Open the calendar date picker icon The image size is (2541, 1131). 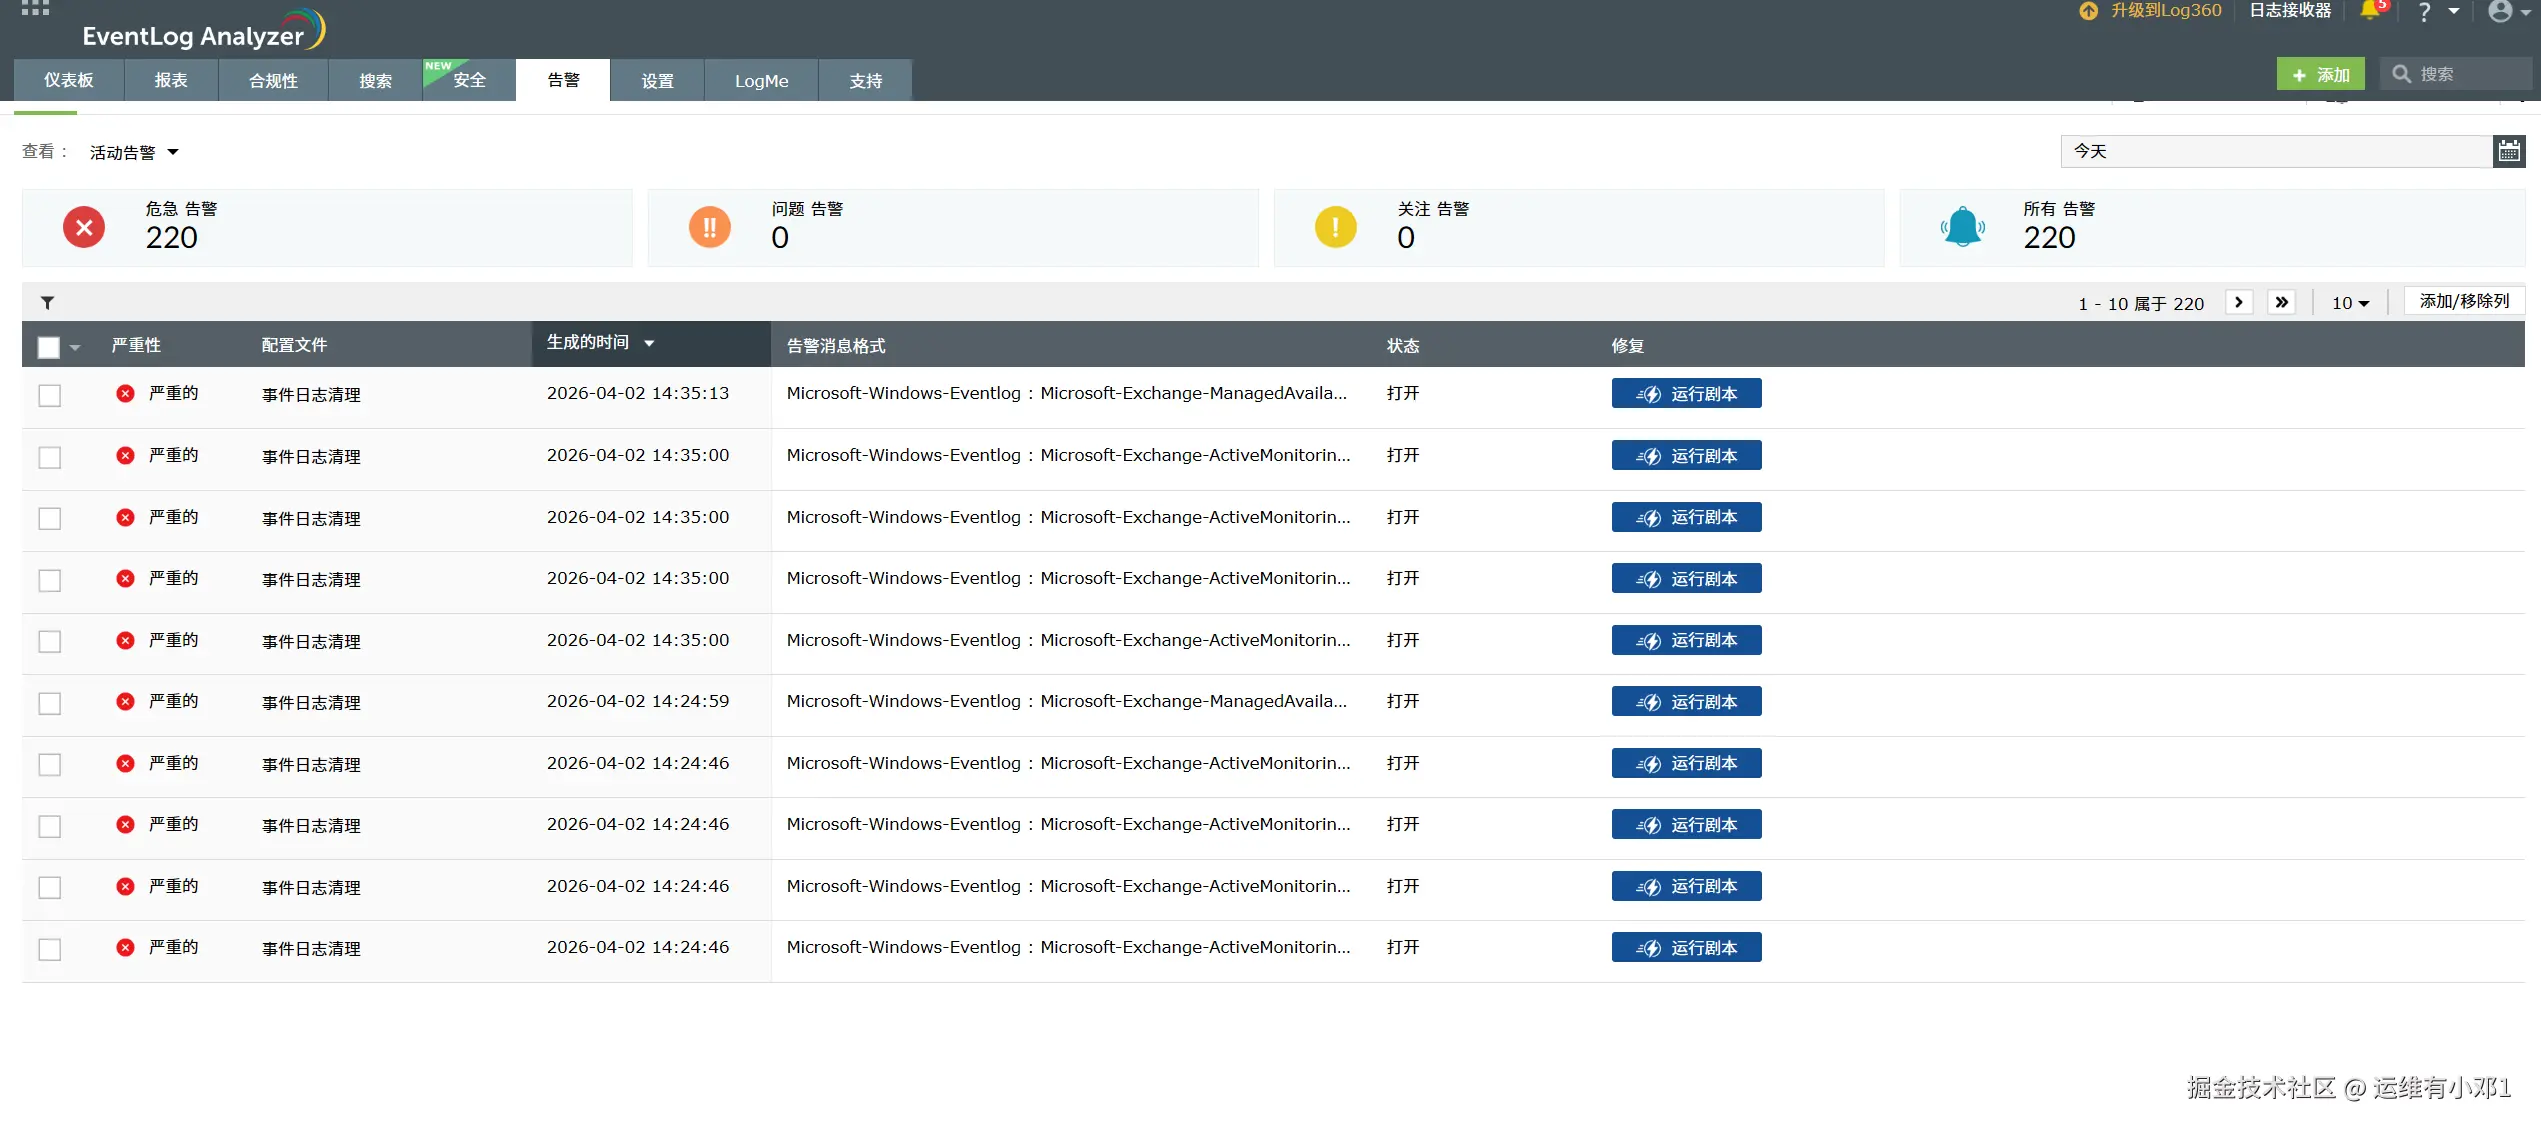pyautogui.click(x=2509, y=151)
